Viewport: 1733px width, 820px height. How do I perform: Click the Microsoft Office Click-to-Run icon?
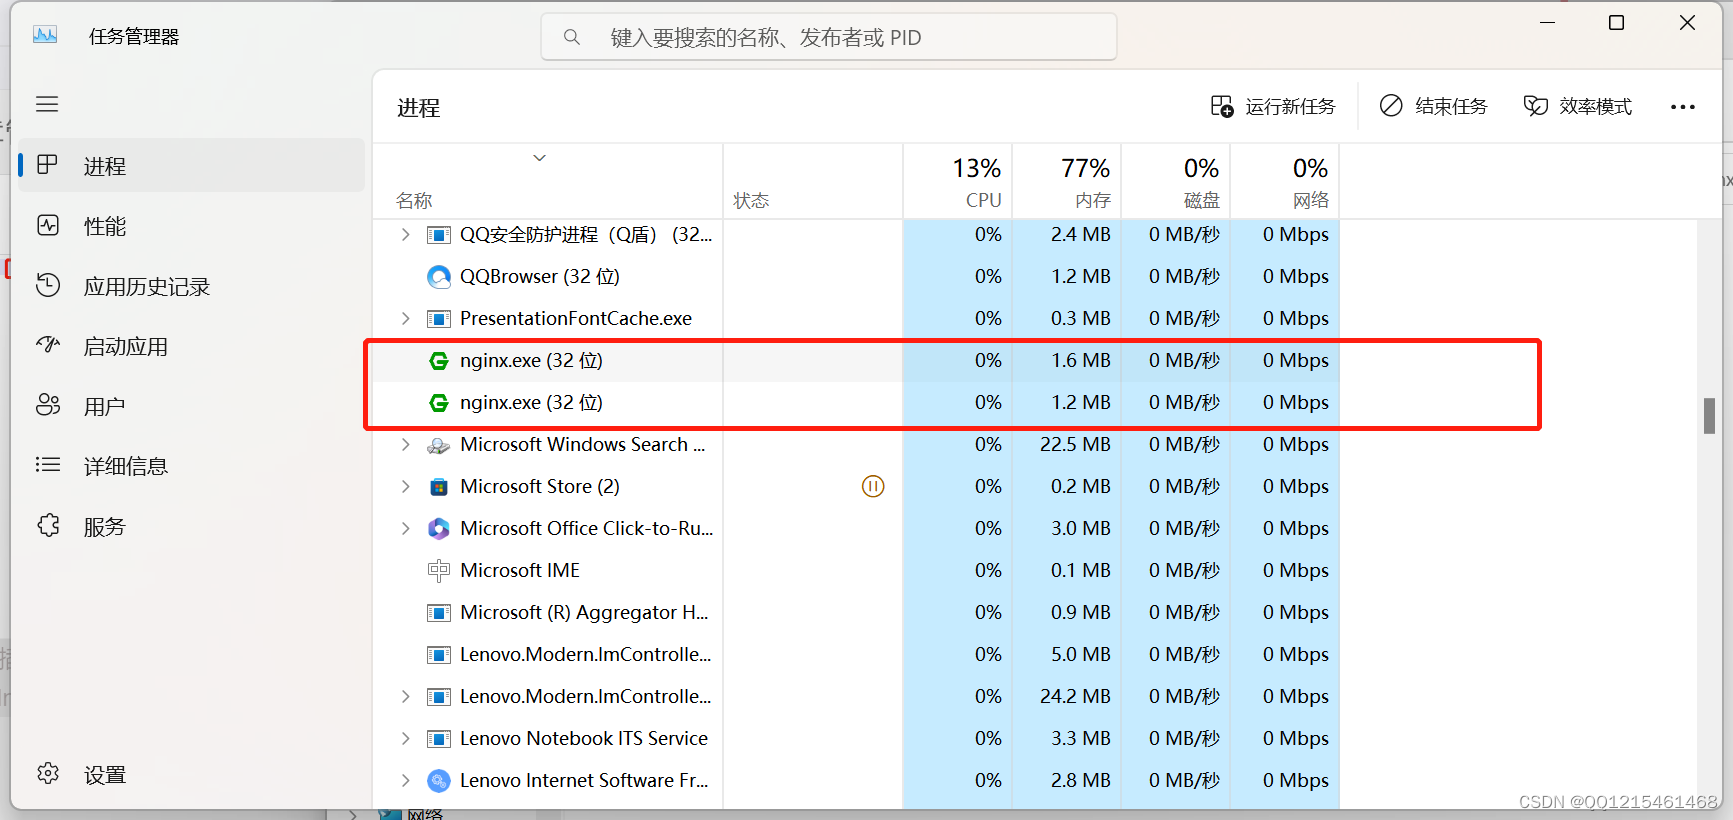pos(438,528)
